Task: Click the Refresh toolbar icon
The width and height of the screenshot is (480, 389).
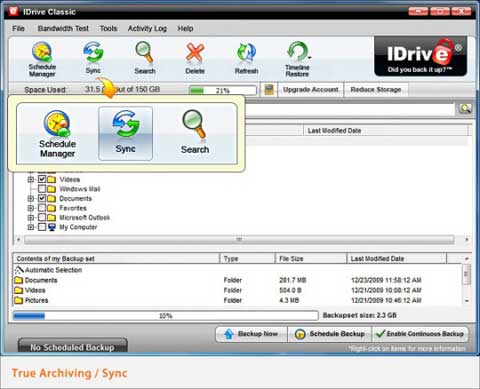Action: point(246,58)
